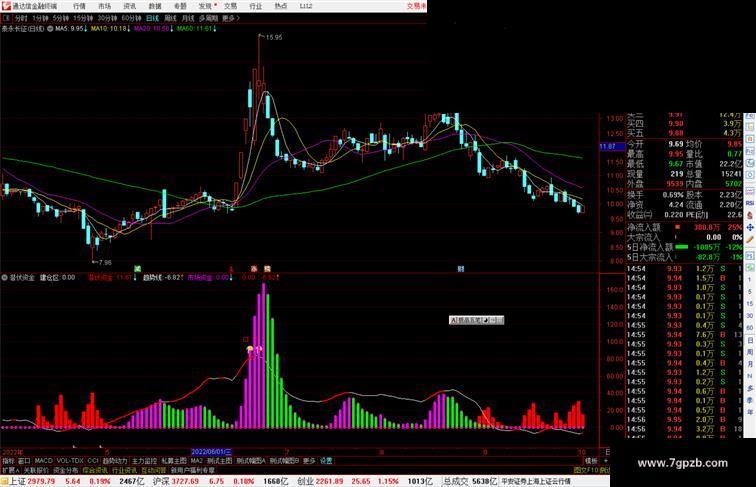Select the MA2 indicator tab
The width and height of the screenshot is (756, 487).
[x=197, y=461]
